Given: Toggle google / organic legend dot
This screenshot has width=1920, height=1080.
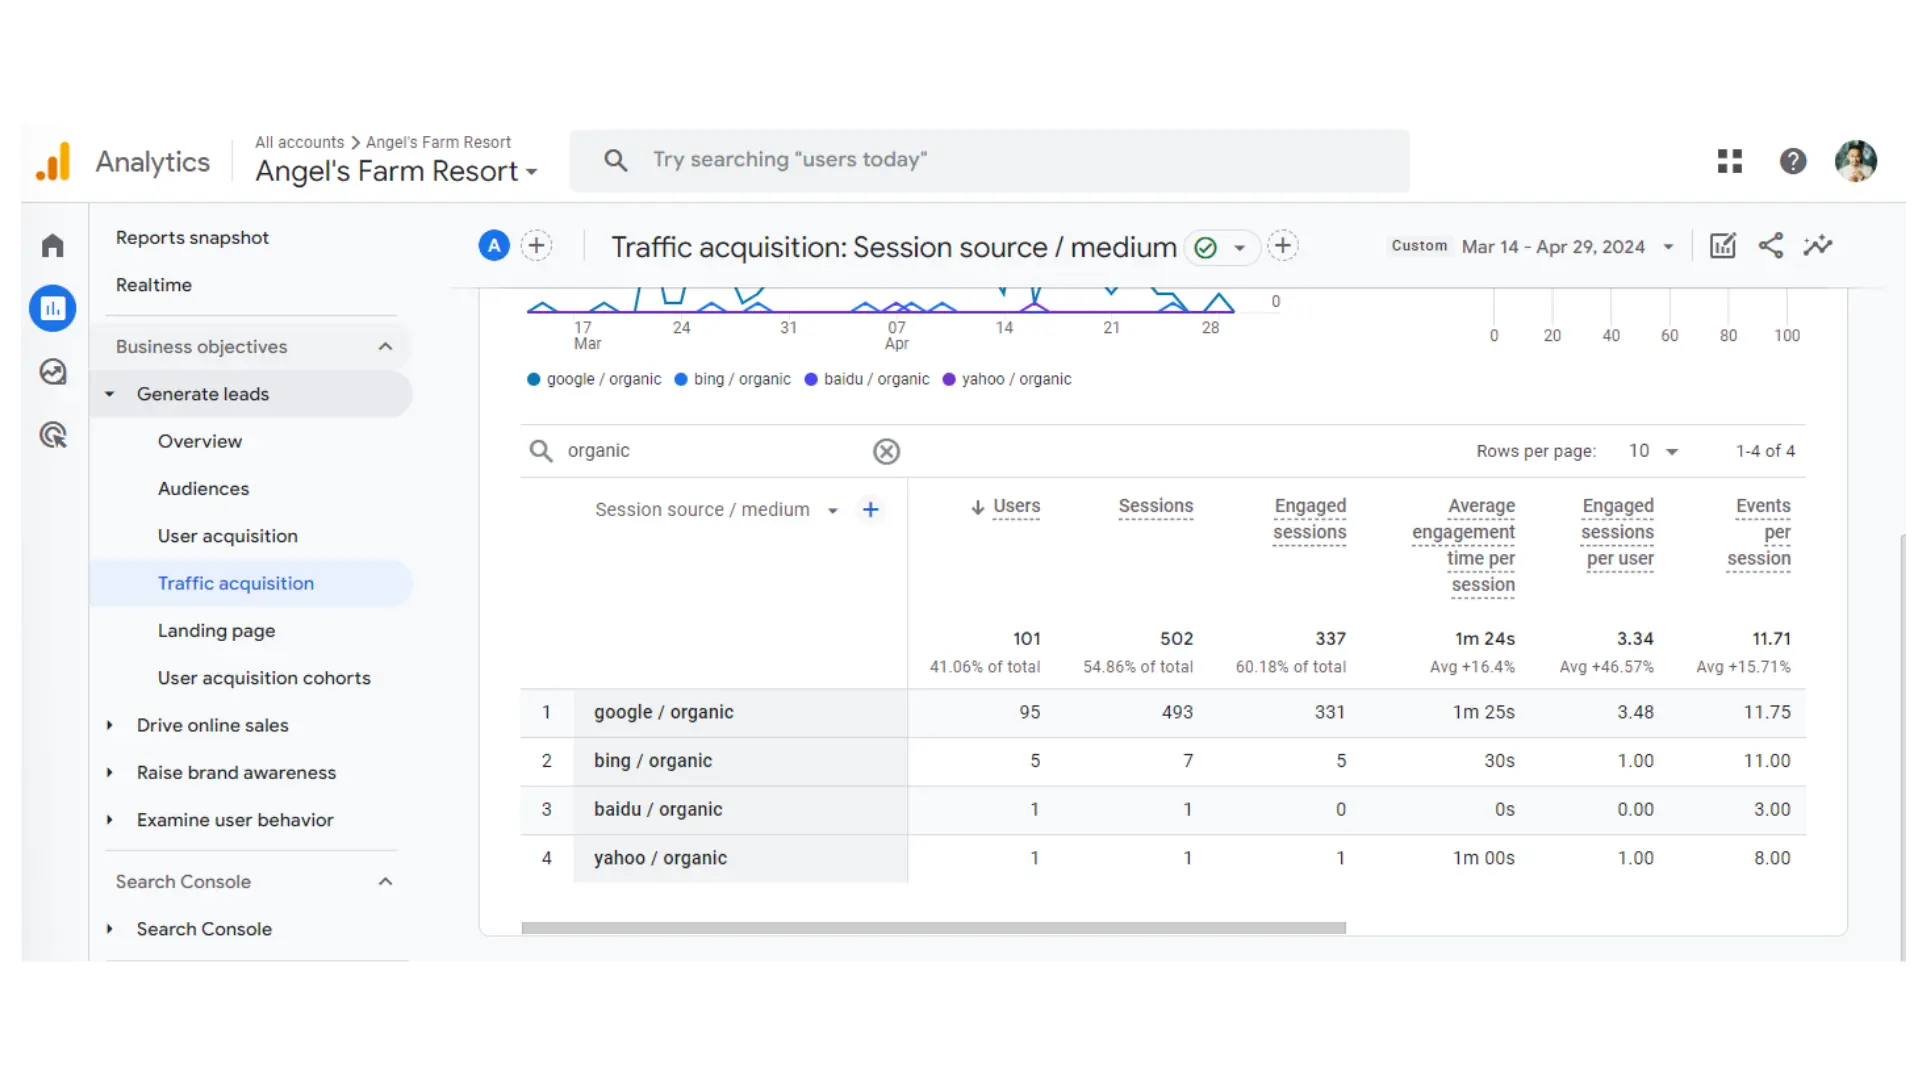Looking at the screenshot, I should [534, 380].
